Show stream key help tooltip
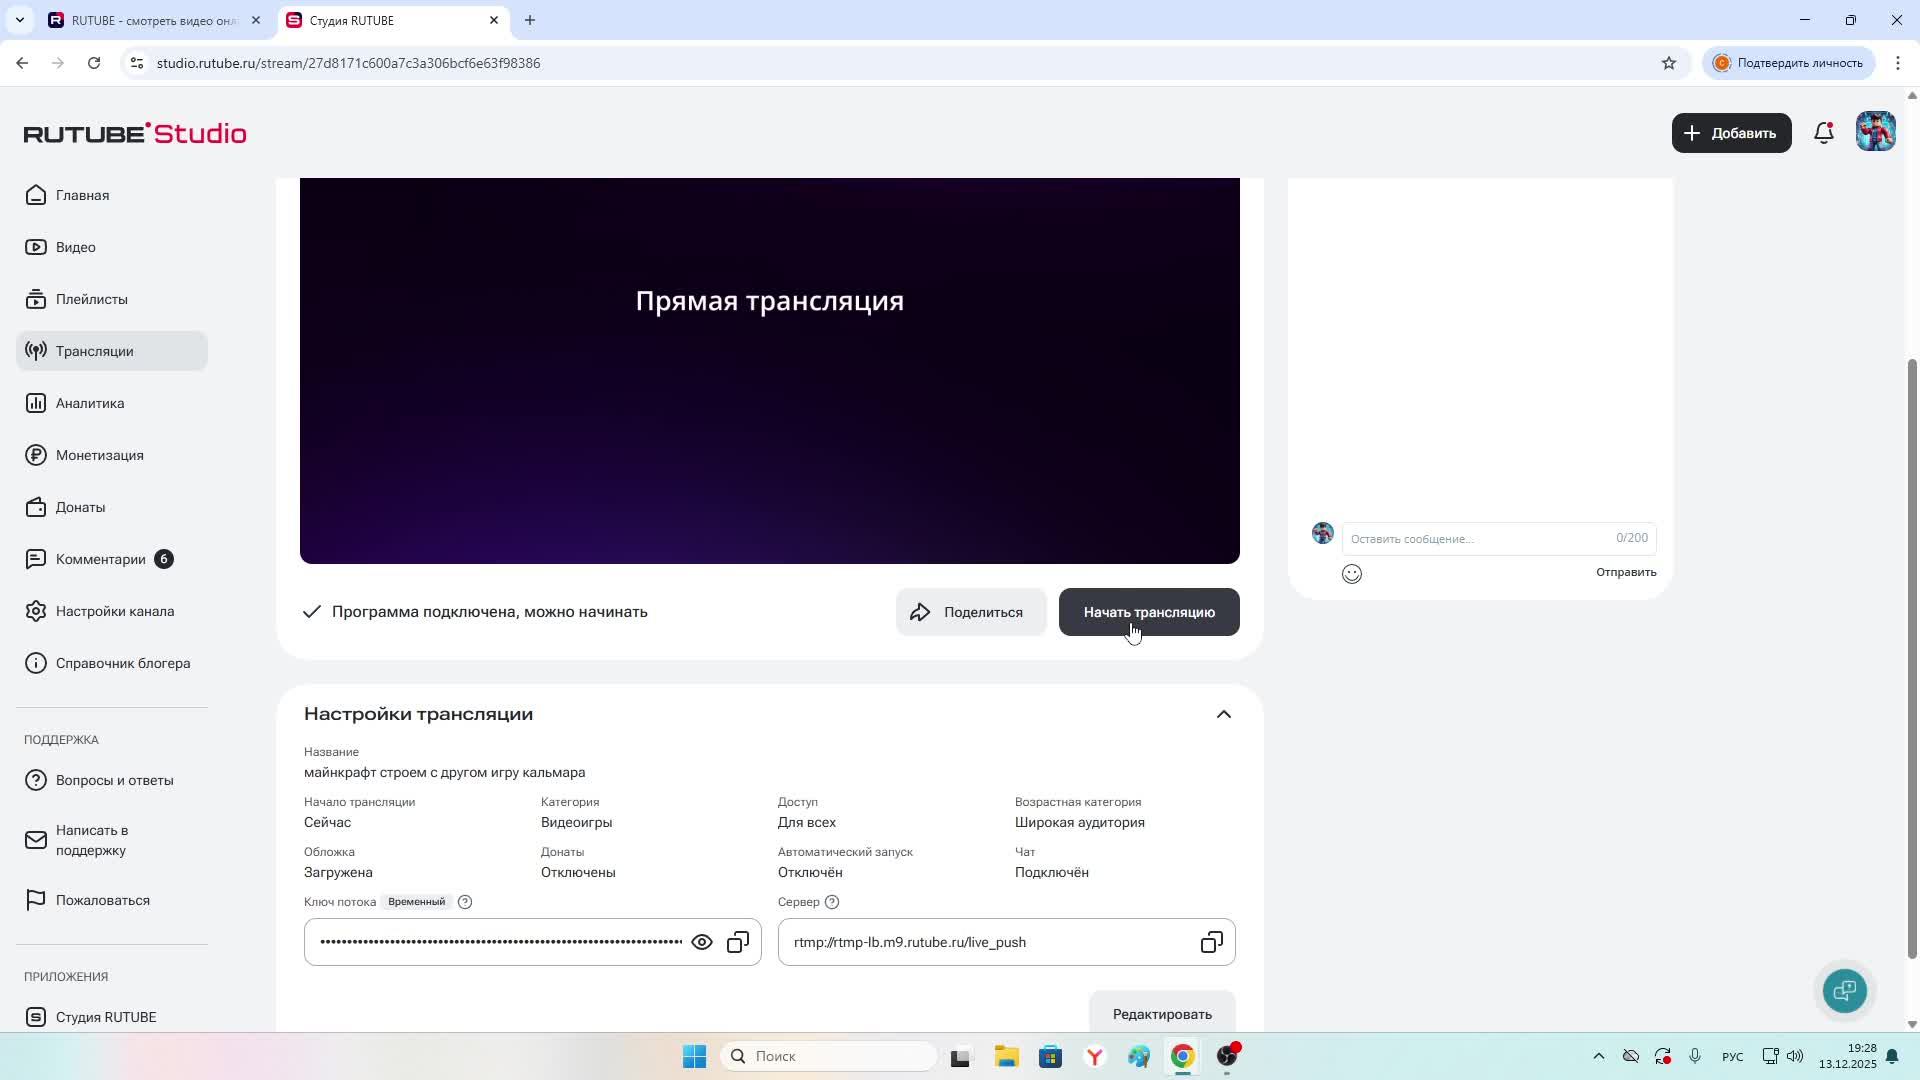Image resolution: width=1920 pixels, height=1080 pixels. pos(465,902)
